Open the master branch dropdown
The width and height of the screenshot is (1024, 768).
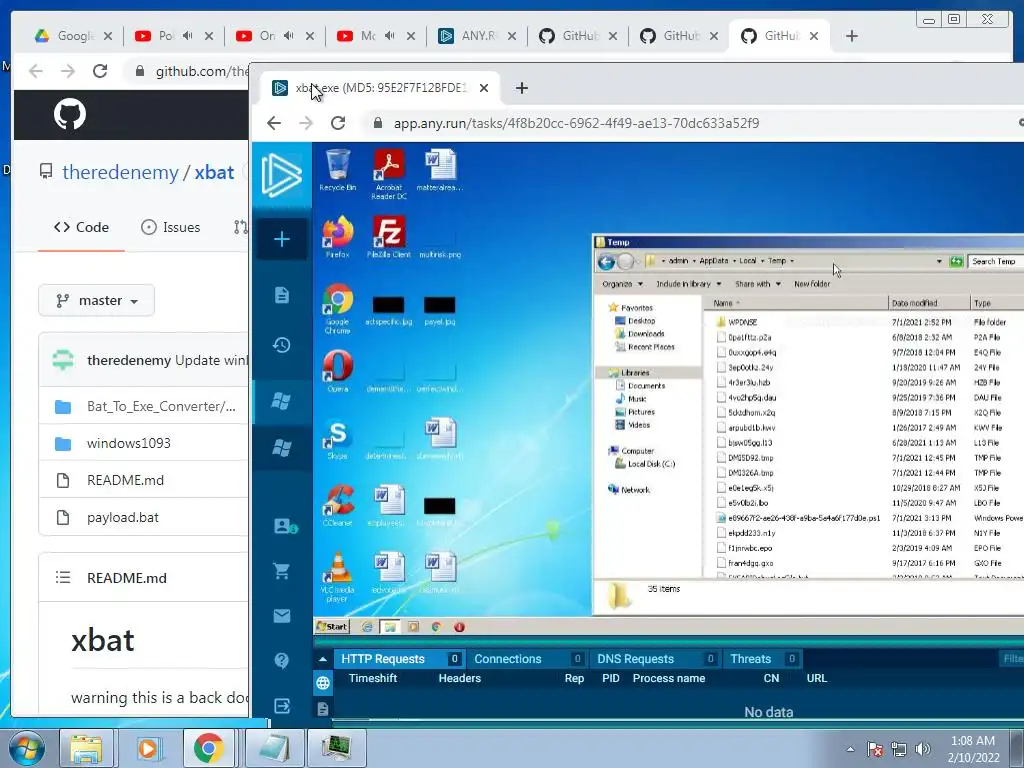point(97,300)
